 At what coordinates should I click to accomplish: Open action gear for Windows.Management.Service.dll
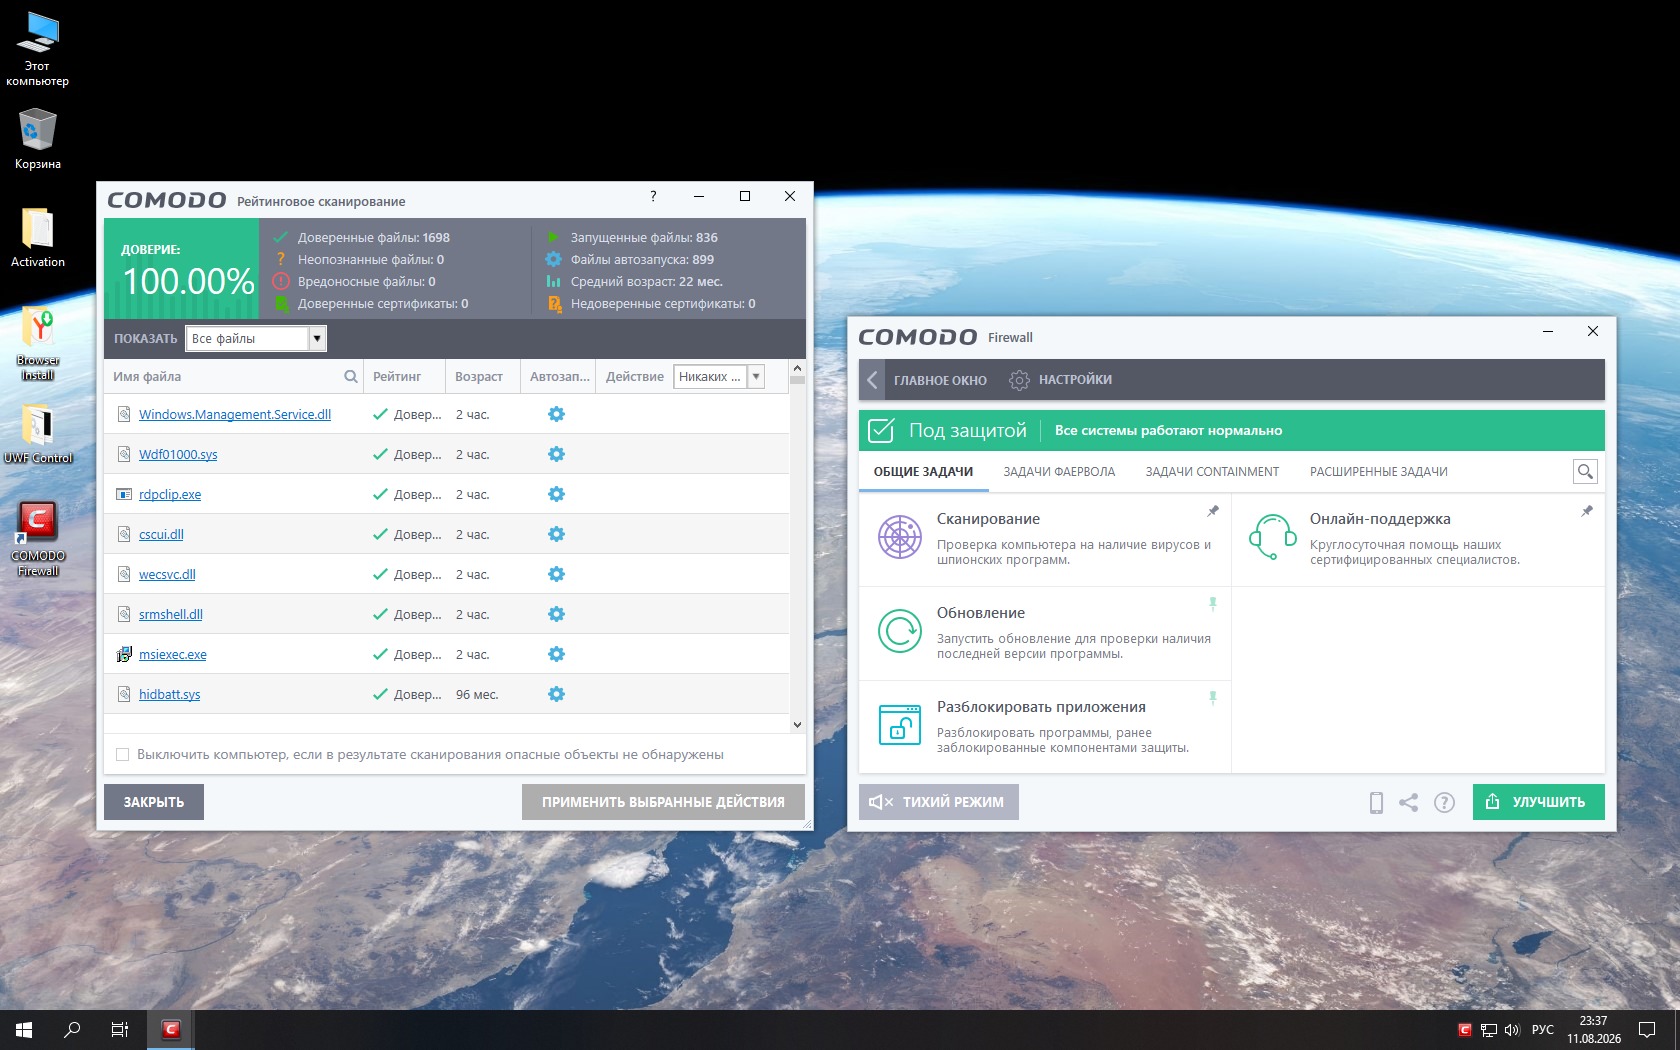tap(557, 414)
